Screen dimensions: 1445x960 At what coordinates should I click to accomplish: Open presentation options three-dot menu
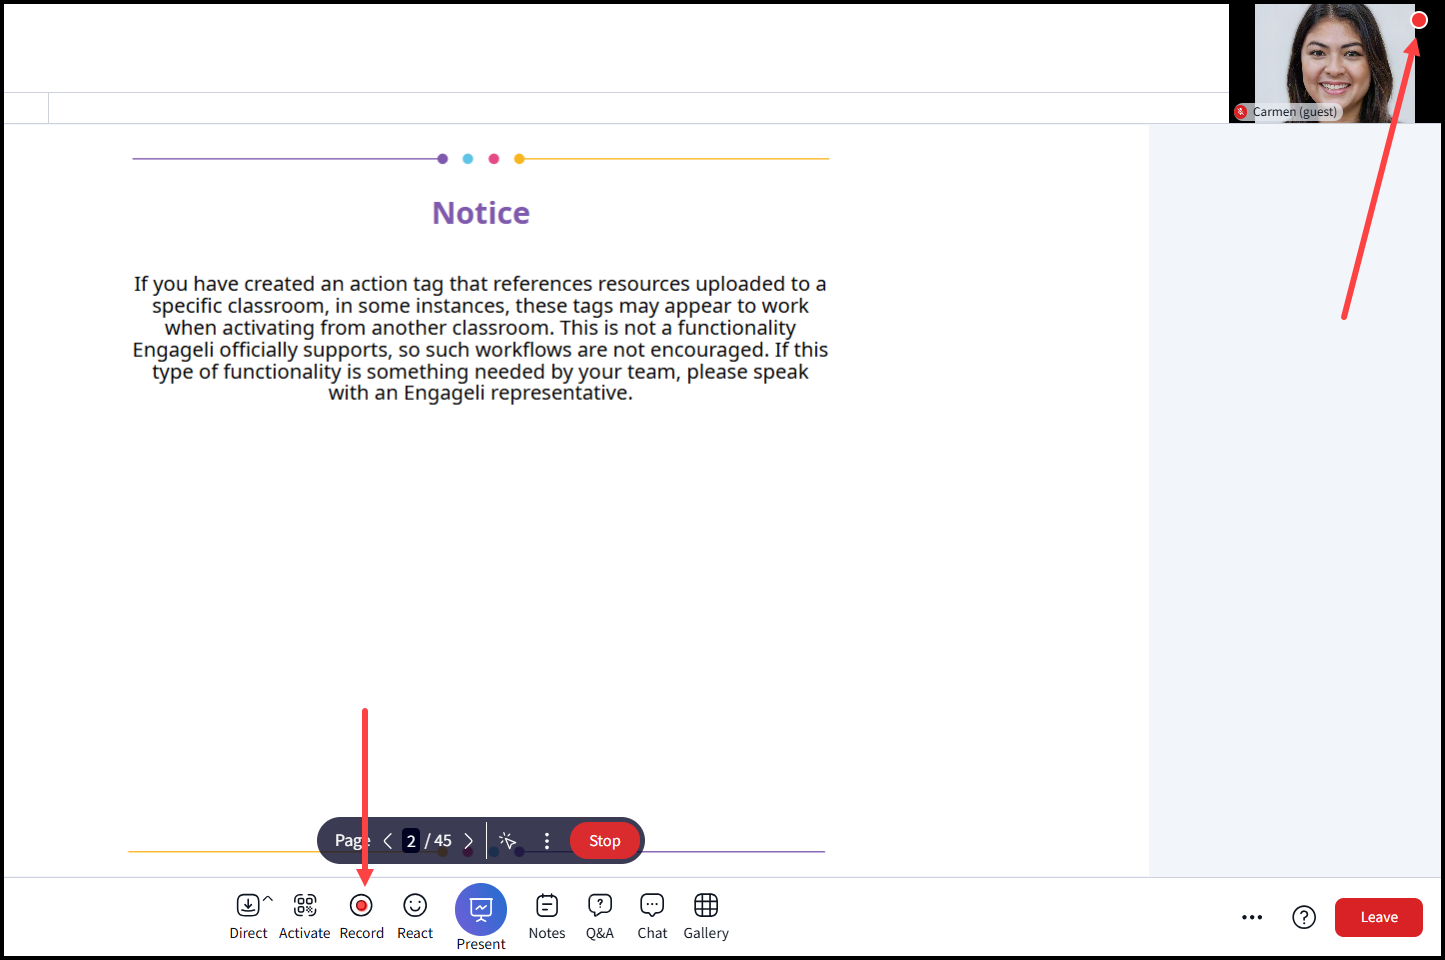547,841
